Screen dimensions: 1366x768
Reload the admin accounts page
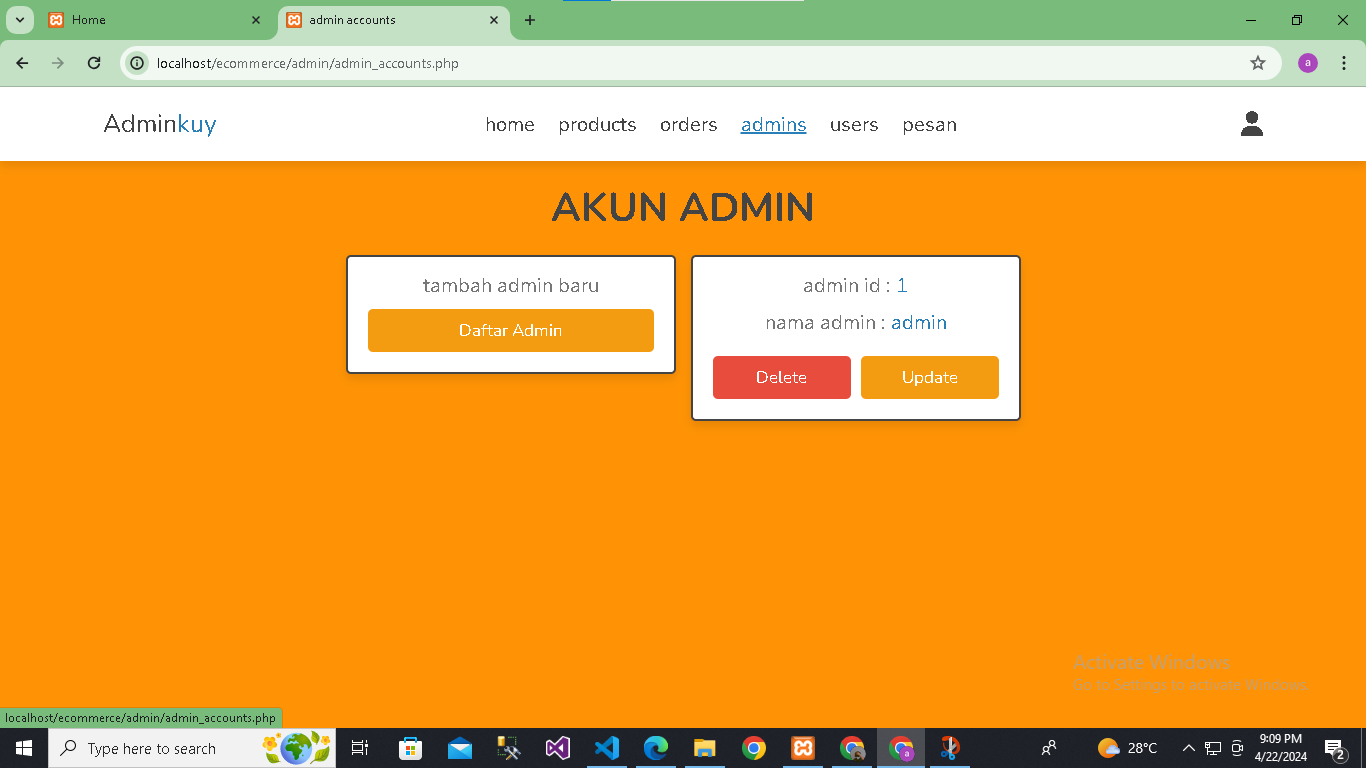[x=94, y=63]
